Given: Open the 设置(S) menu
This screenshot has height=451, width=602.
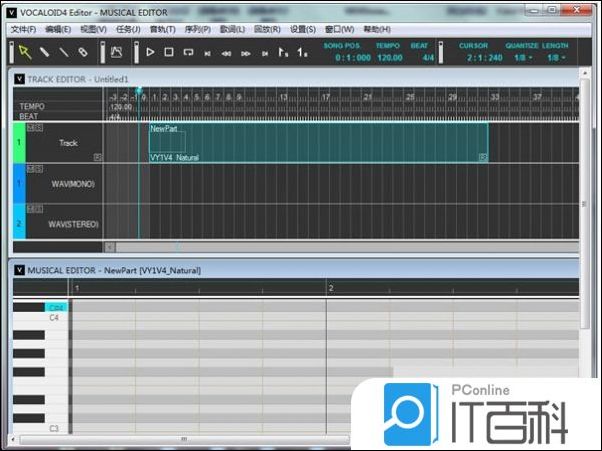Looking at the screenshot, I should click(x=303, y=30).
